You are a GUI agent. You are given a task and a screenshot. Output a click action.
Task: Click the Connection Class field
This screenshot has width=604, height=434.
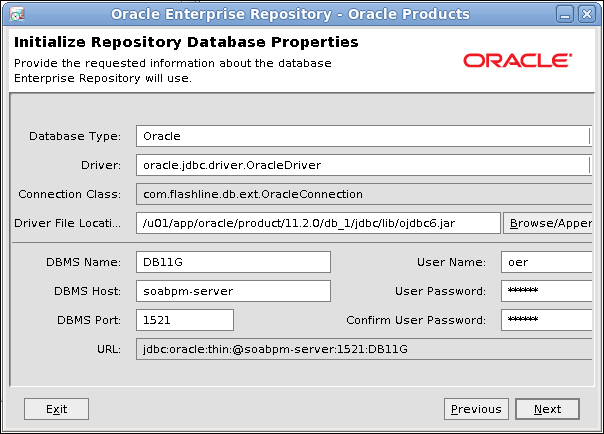click(364, 194)
